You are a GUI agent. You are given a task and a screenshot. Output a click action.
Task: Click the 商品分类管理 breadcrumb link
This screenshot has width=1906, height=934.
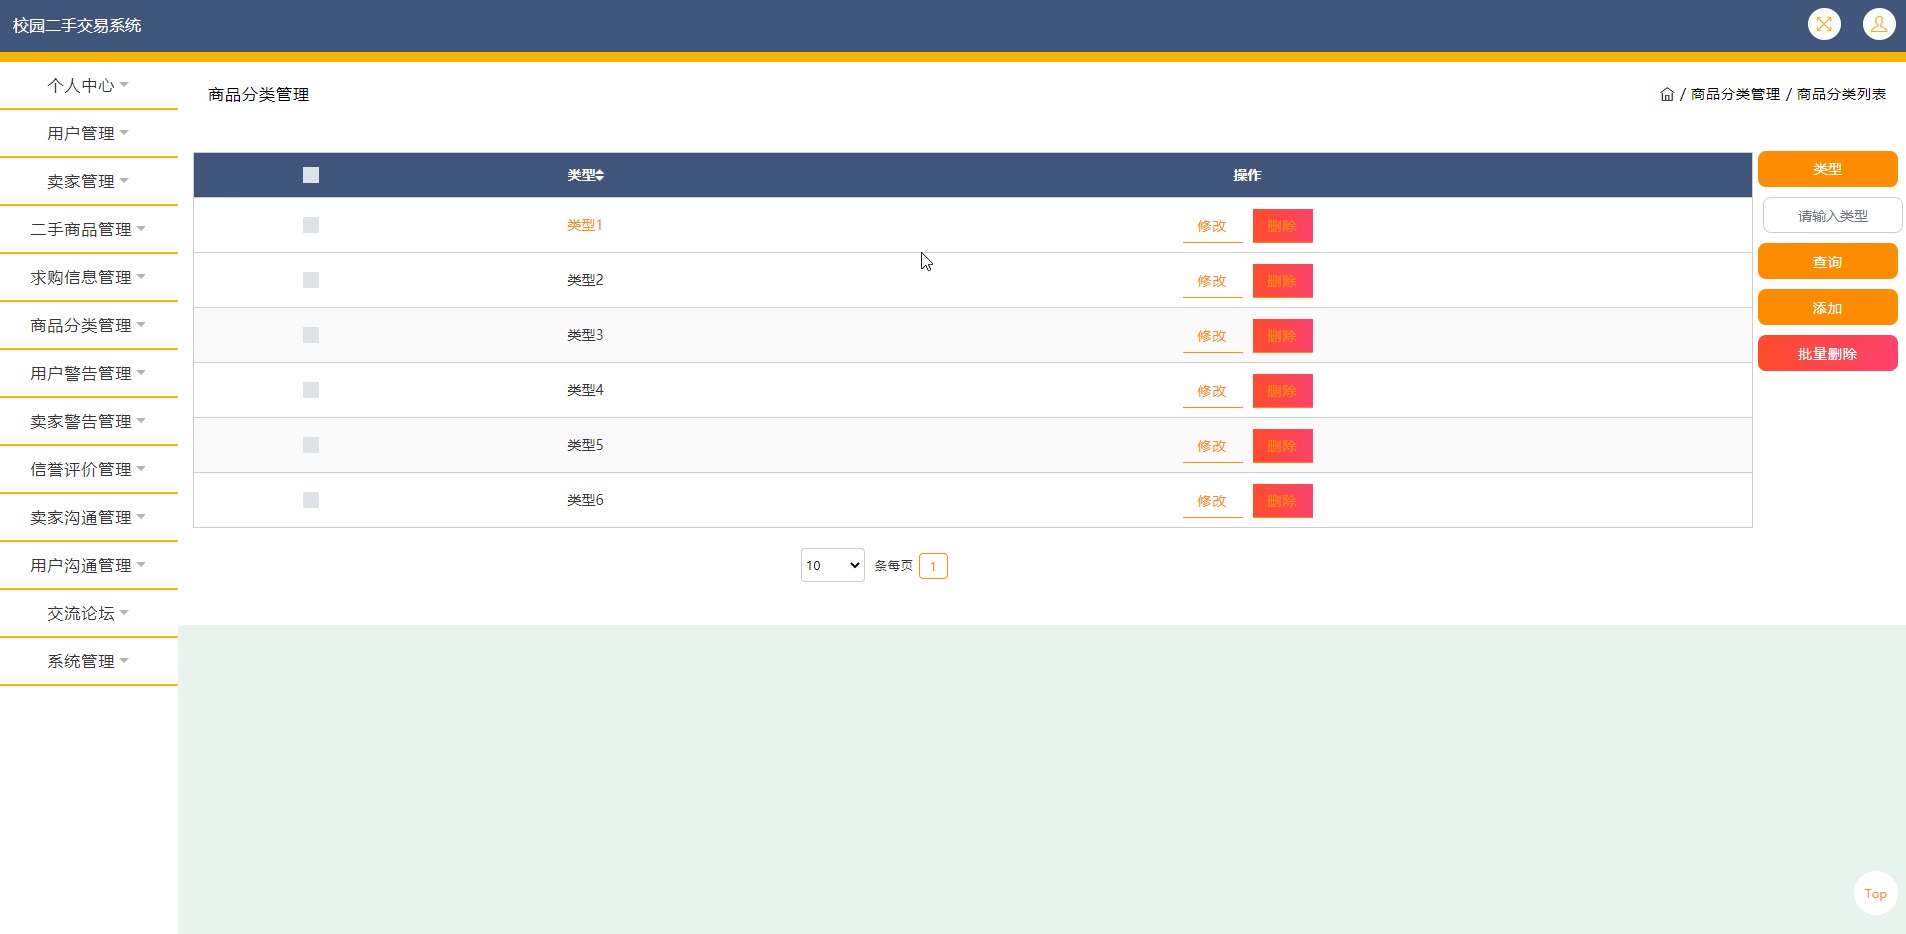point(1735,94)
